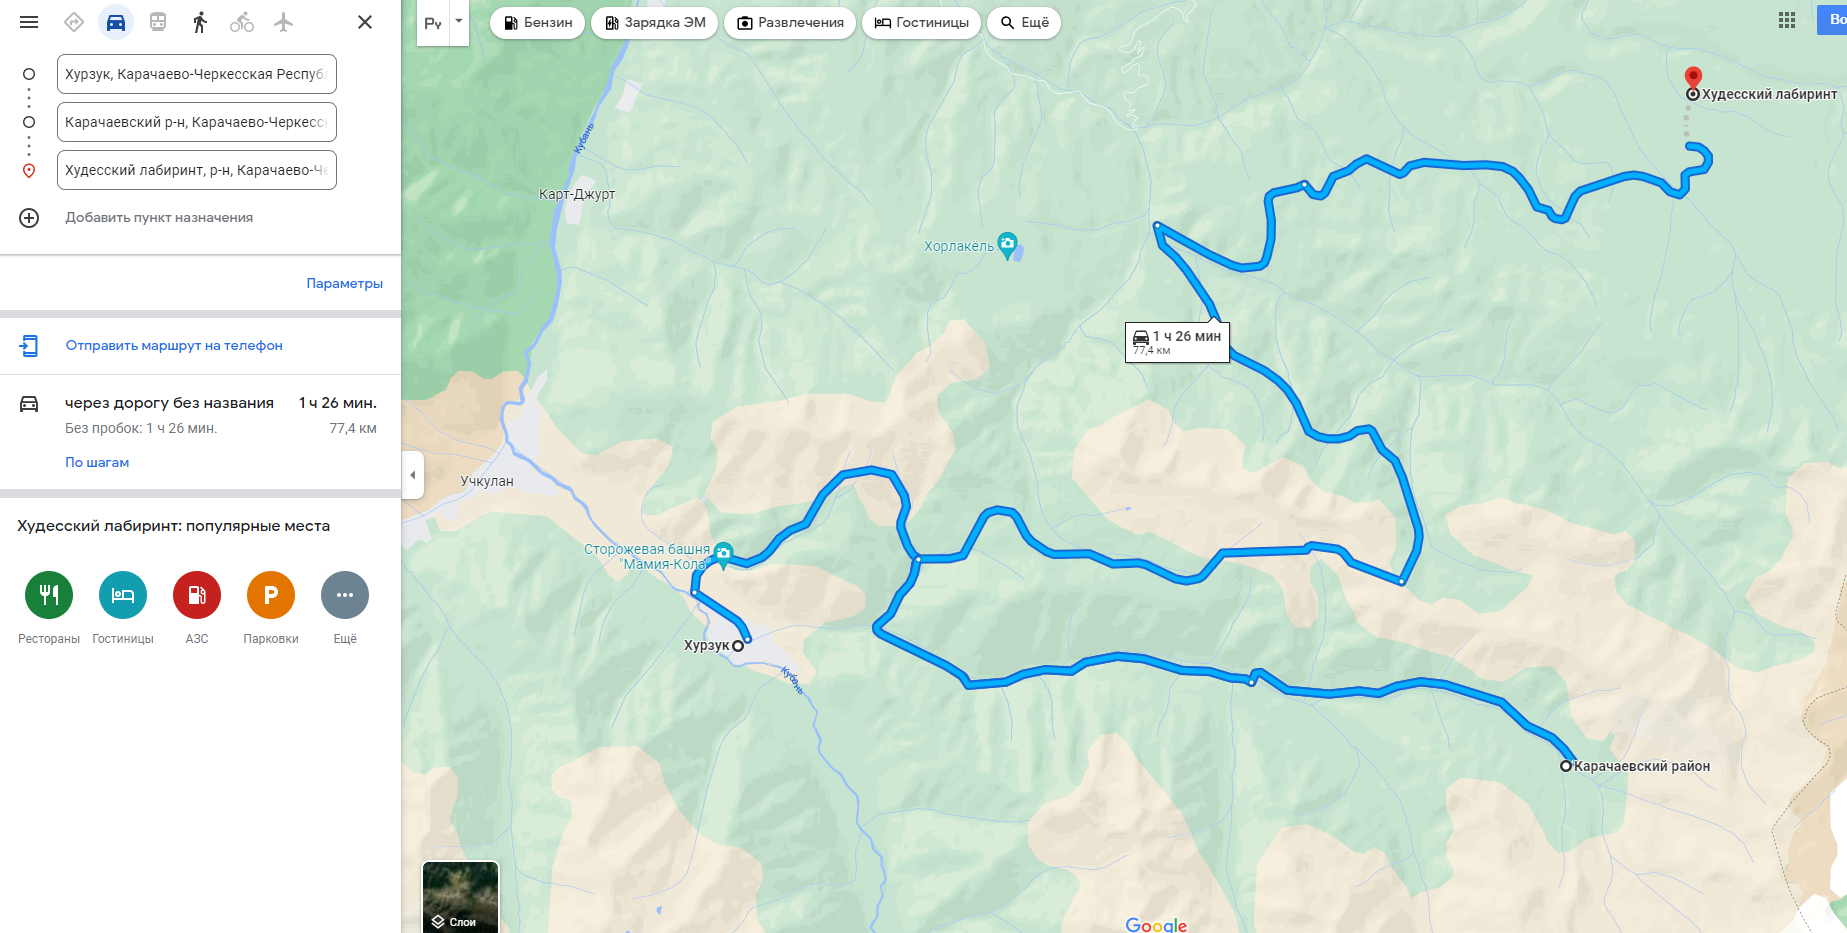Expand Ещё popular places options
The width and height of the screenshot is (1847, 933).
345,595
